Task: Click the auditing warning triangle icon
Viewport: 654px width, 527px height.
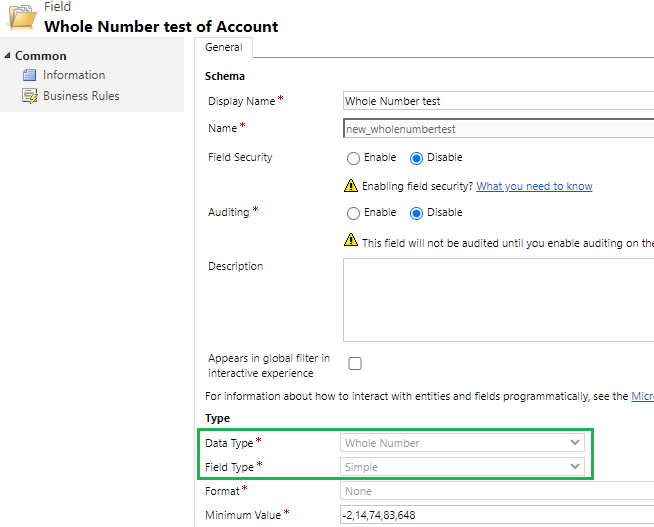Action: 351,240
